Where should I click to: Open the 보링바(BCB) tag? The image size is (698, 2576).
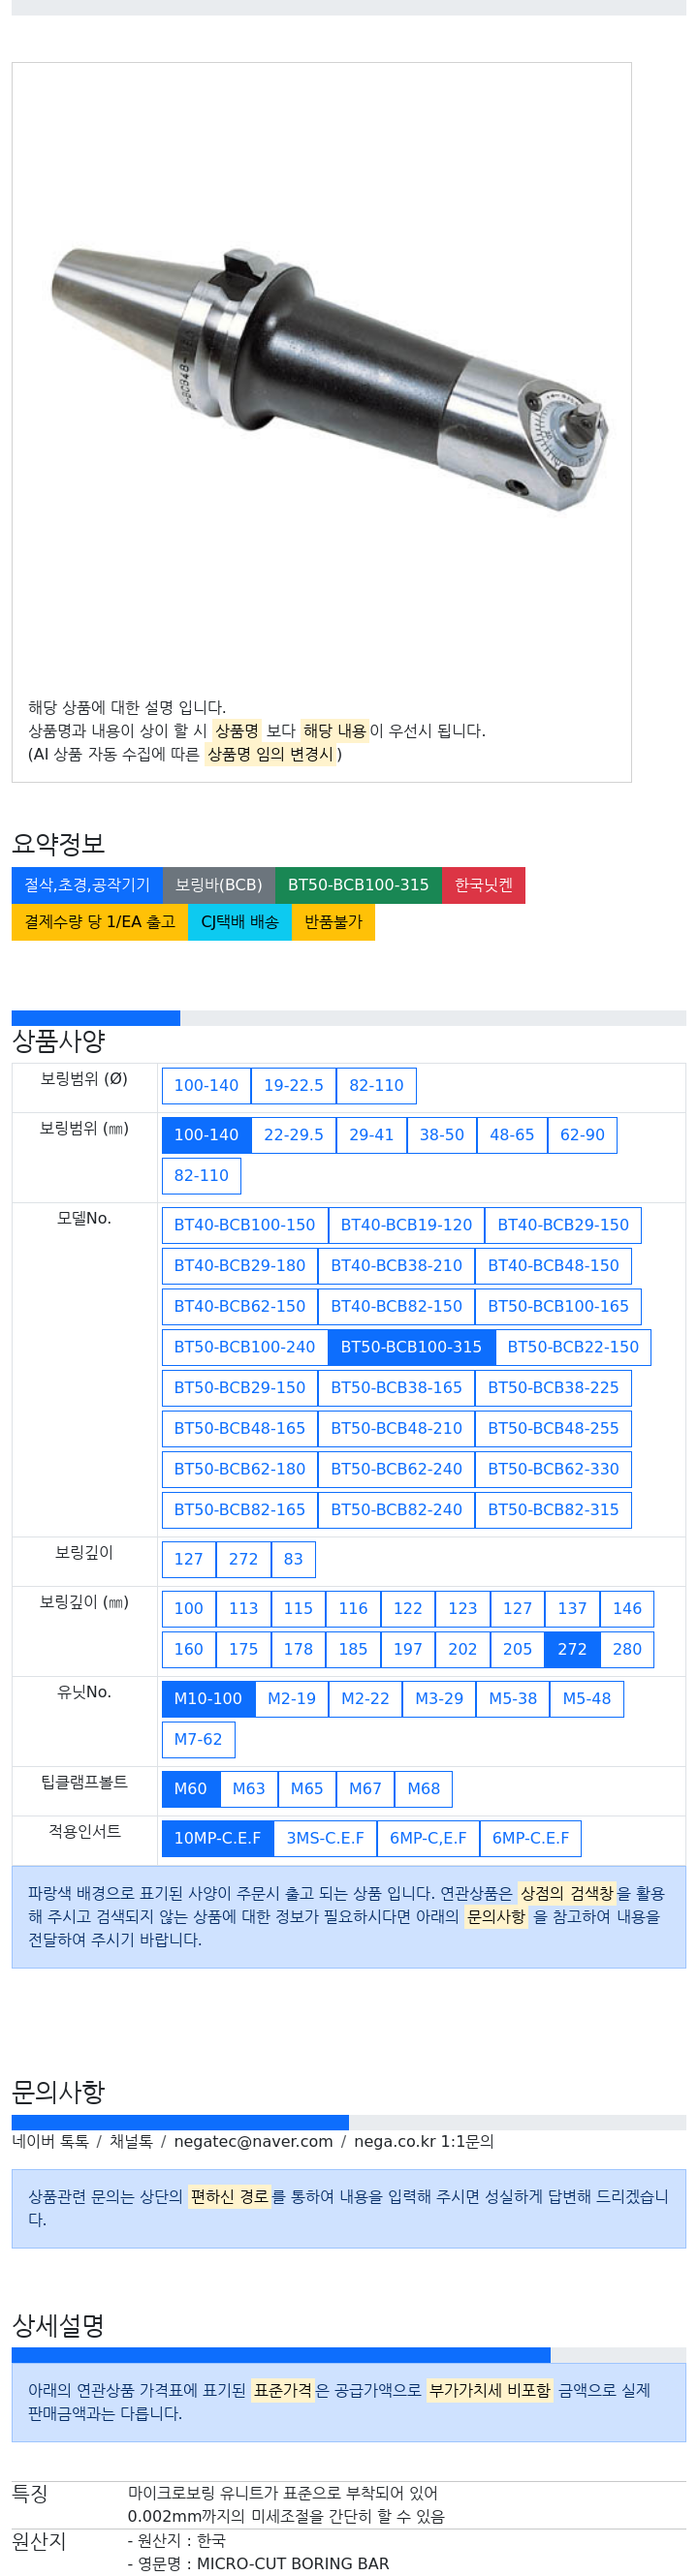coord(219,885)
